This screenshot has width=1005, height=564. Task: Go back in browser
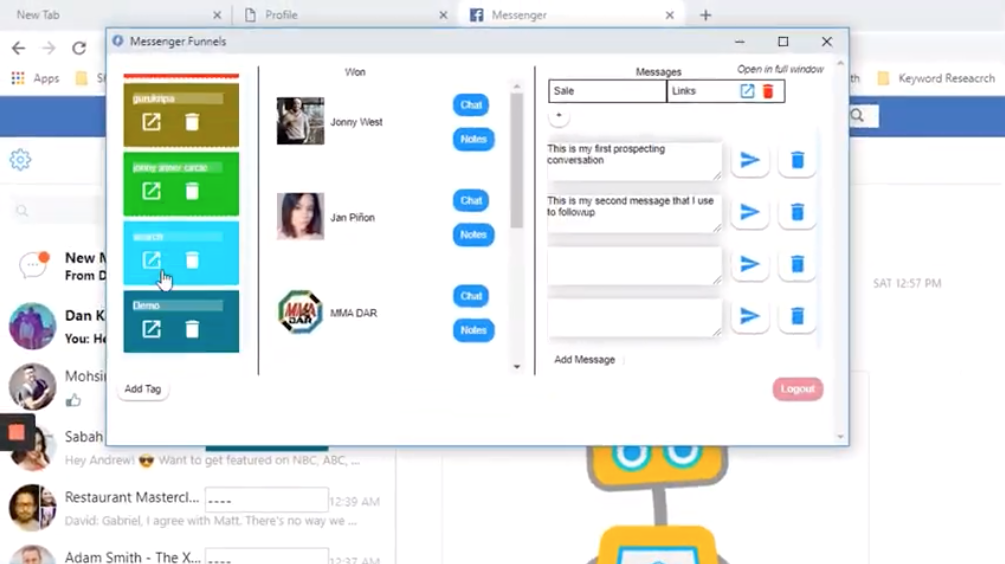pyautogui.click(x=19, y=47)
